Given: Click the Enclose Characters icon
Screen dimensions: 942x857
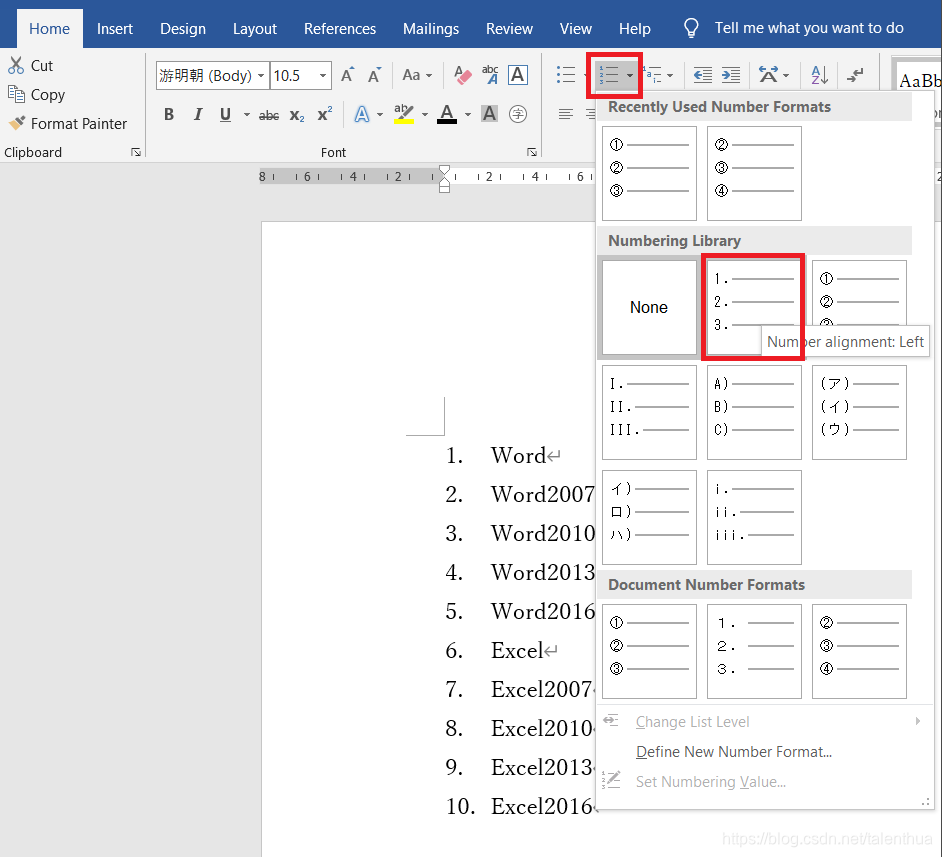Looking at the screenshot, I should tap(517, 114).
